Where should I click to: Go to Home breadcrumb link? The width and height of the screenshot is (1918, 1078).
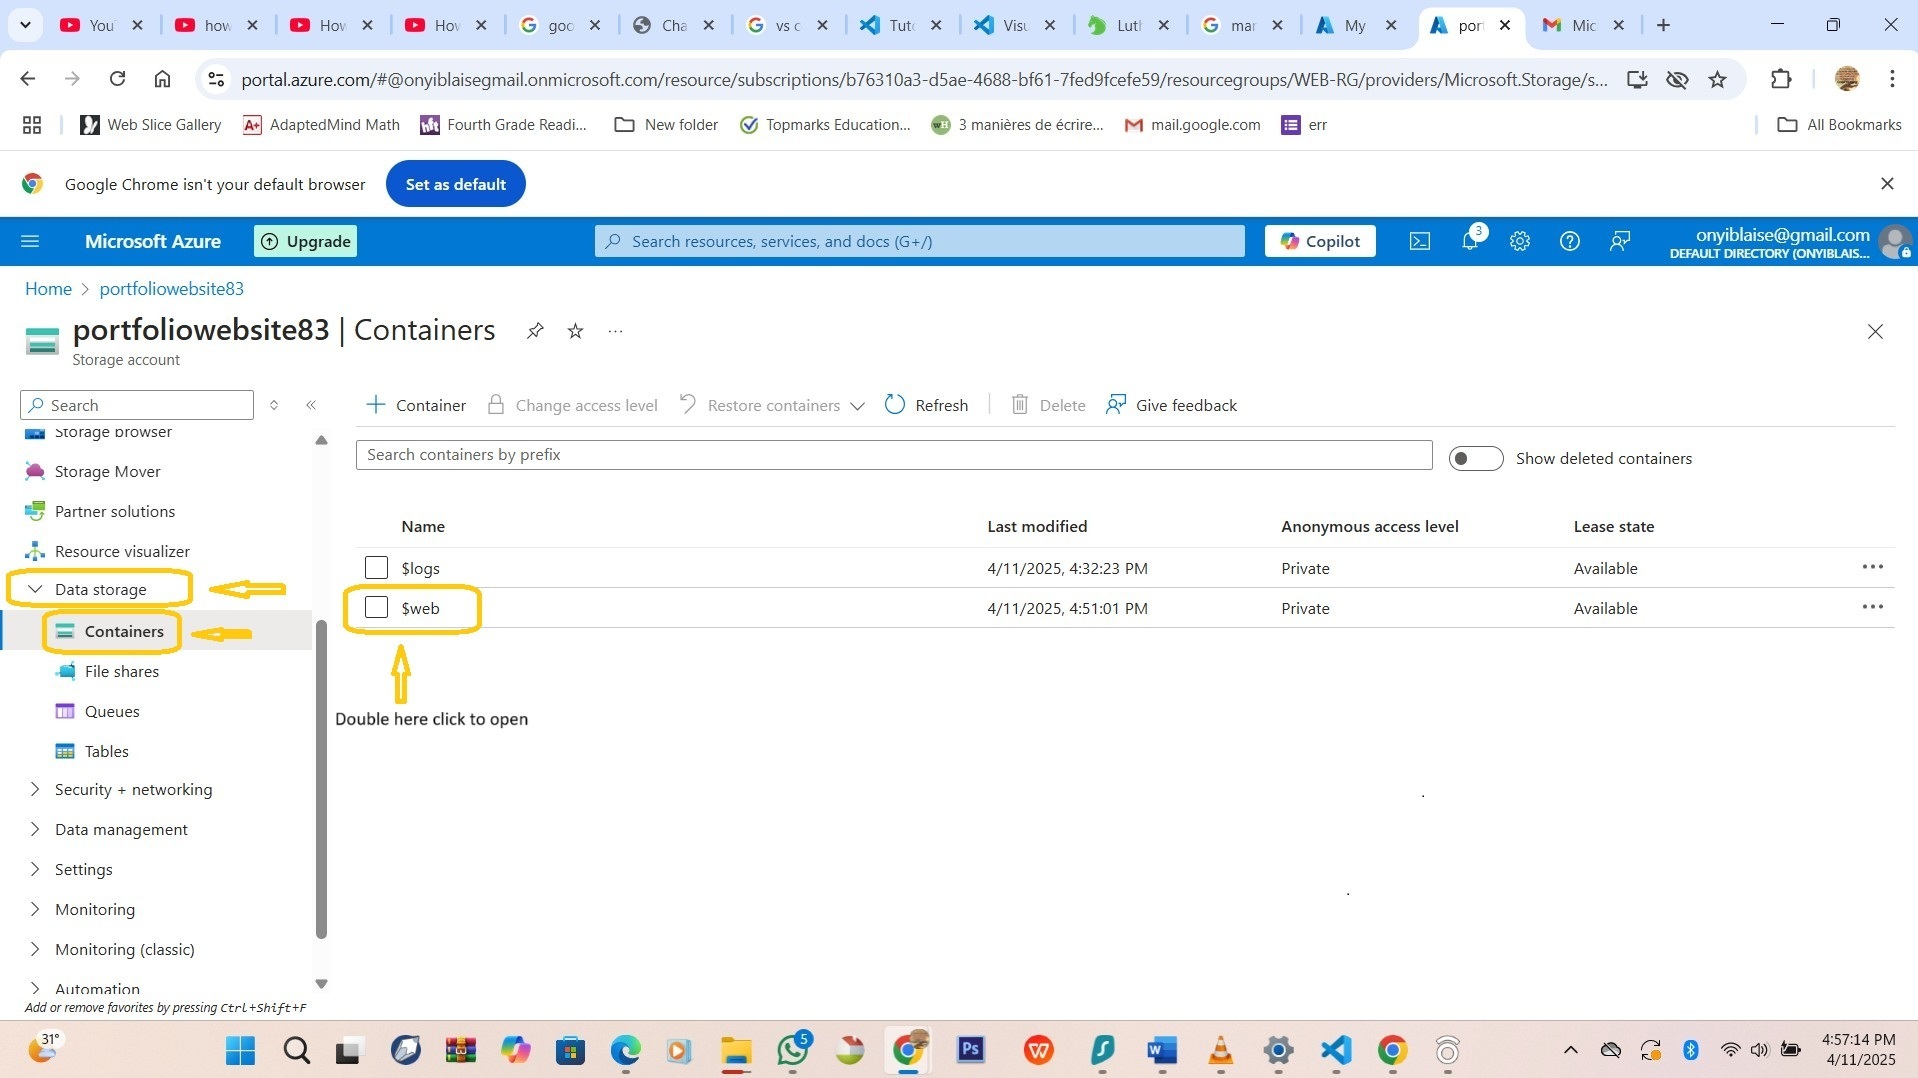[x=48, y=289]
